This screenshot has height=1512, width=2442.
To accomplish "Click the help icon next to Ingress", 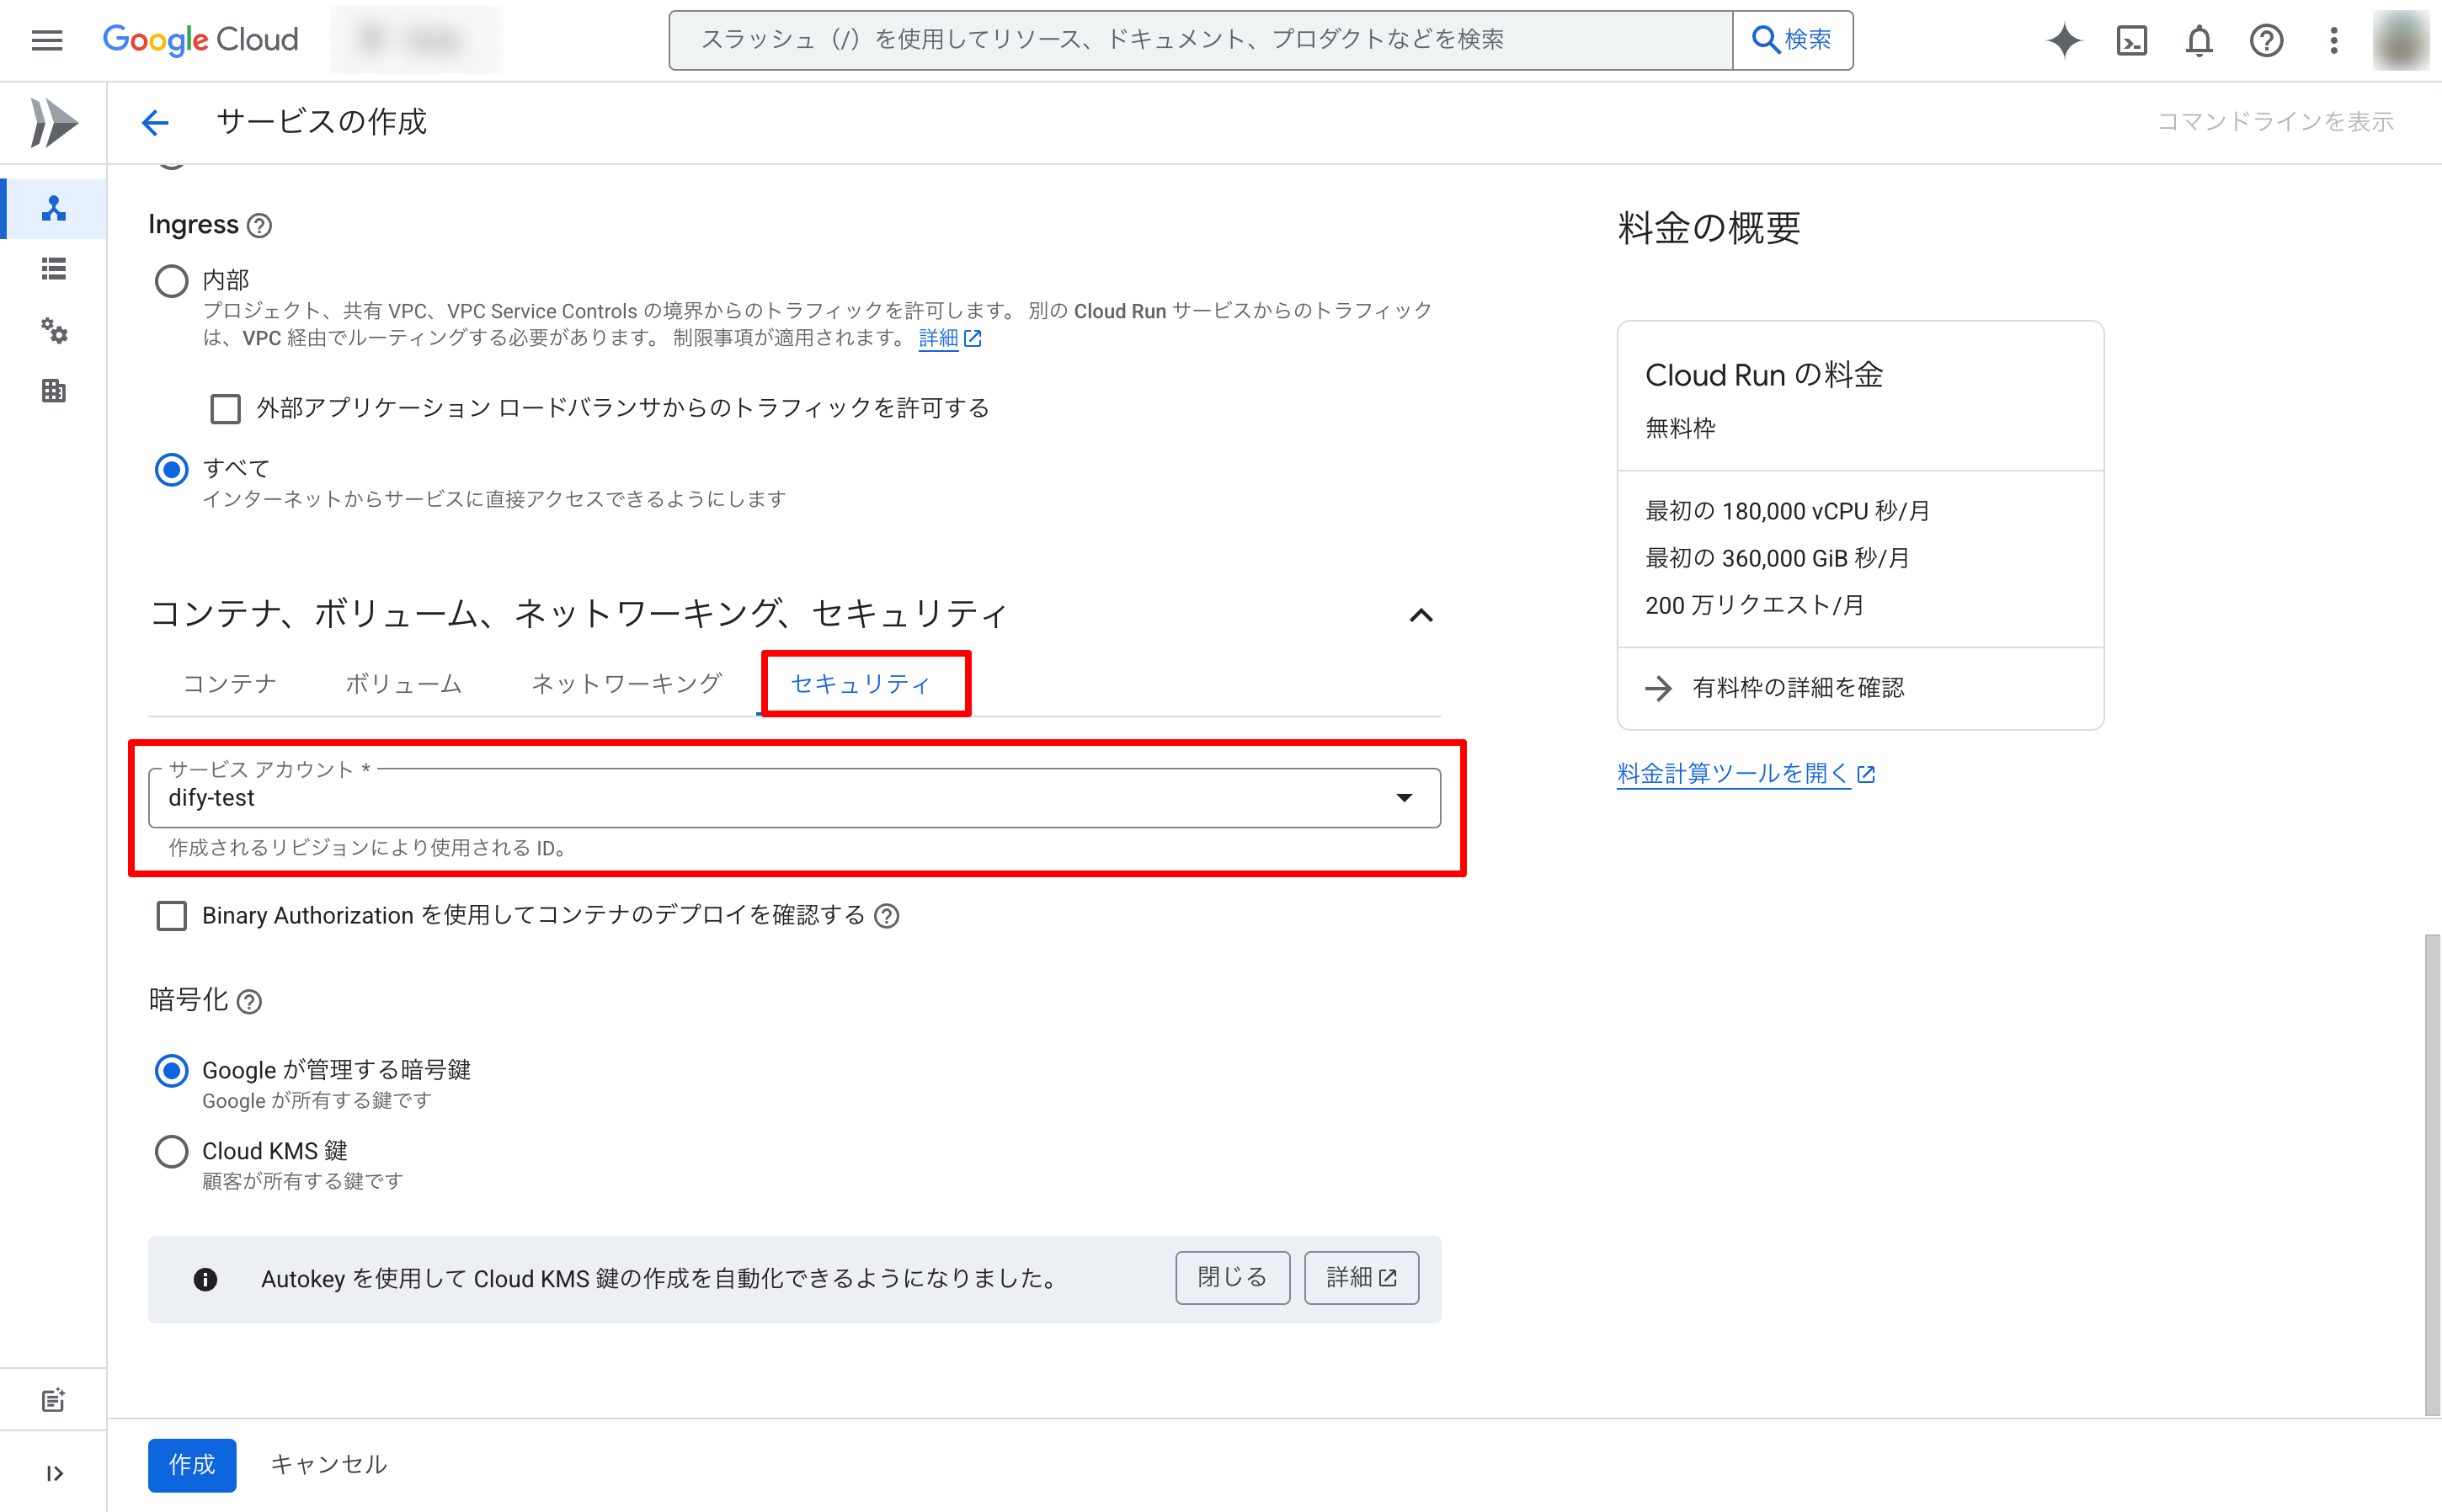I will (x=259, y=225).
